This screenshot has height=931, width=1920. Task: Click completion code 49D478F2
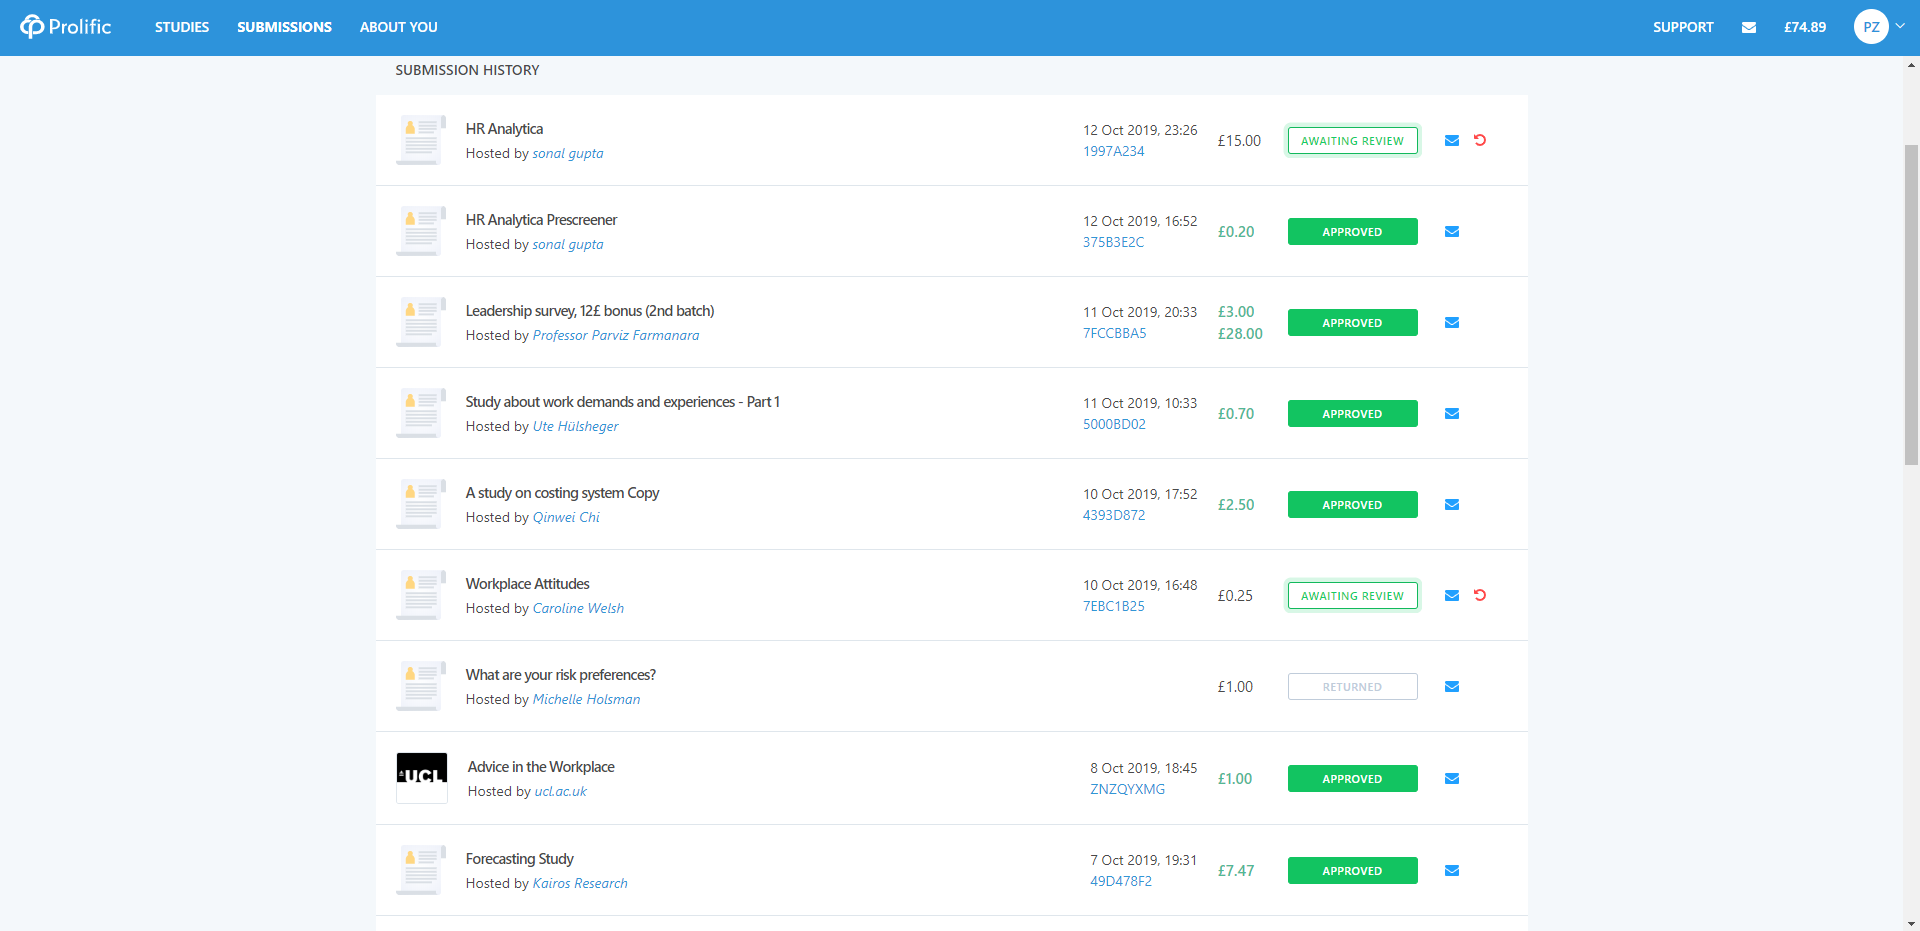tap(1121, 882)
